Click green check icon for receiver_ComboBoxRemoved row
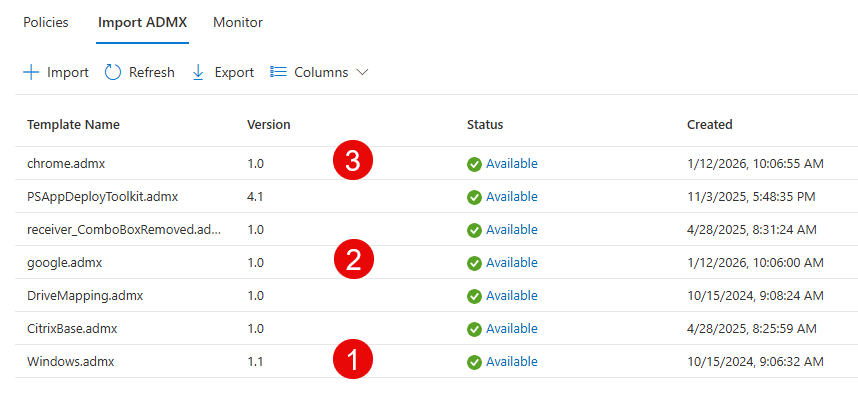Screen dimensions: 858x397 tap(474, 230)
